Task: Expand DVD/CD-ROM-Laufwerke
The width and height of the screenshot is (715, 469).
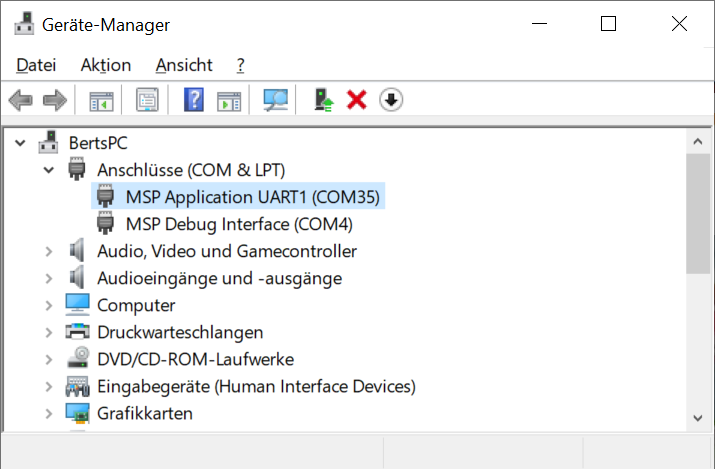Action: tap(49, 359)
